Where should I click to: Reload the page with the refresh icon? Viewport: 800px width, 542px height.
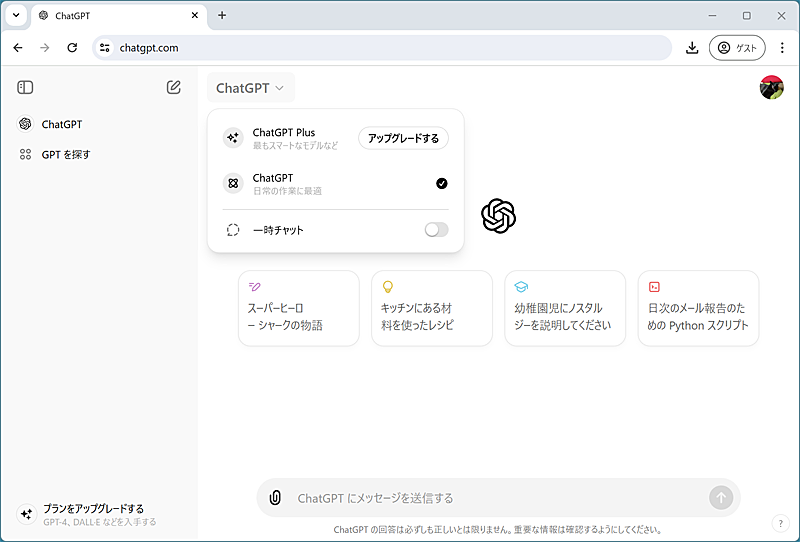point(72,48)
